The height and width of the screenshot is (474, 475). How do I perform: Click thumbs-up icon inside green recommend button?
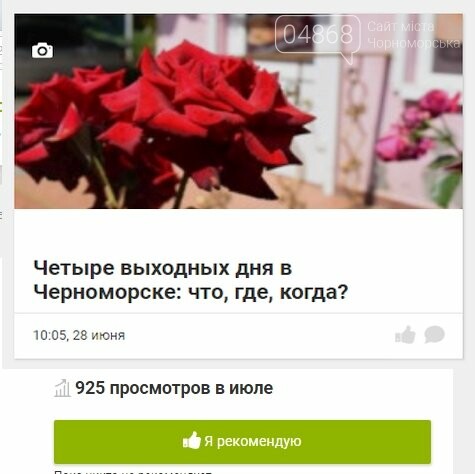[192, 441]
